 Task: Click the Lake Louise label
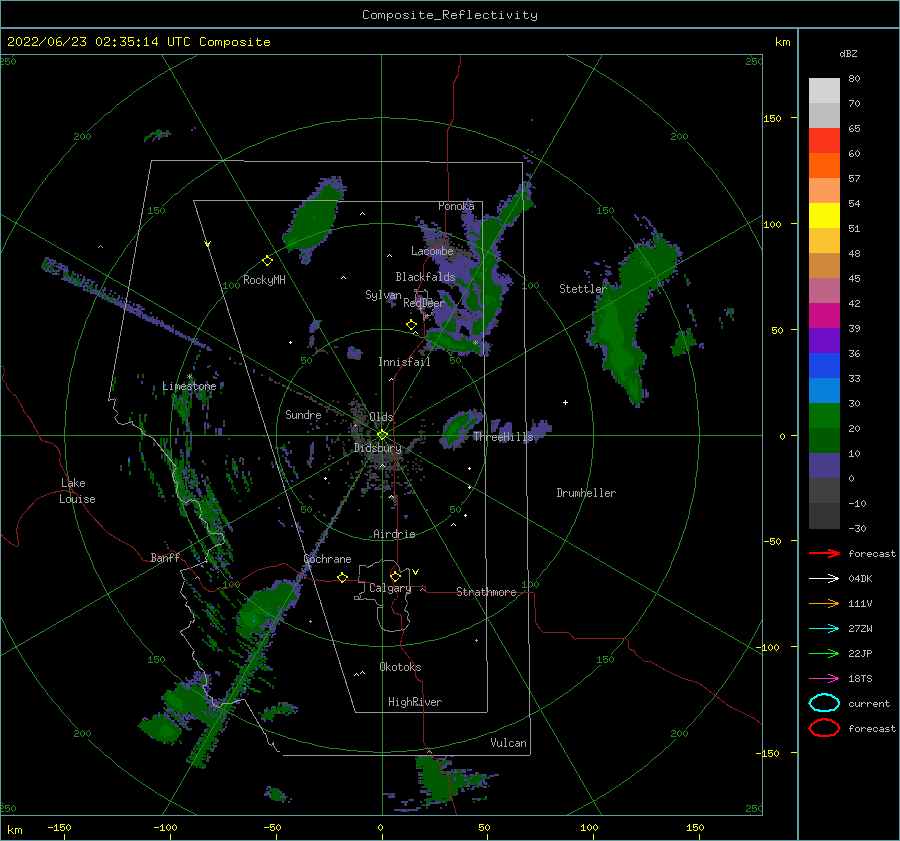click(x=77, y=491)
